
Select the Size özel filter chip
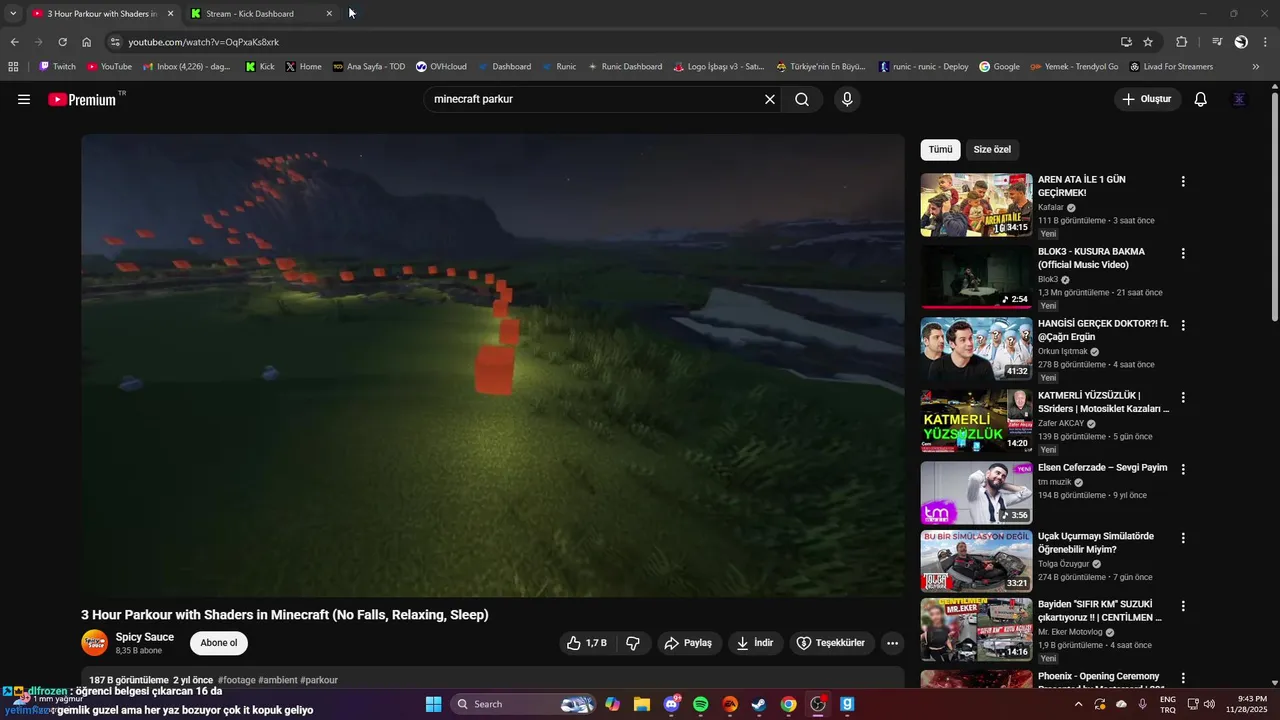[x=992, y=149]
